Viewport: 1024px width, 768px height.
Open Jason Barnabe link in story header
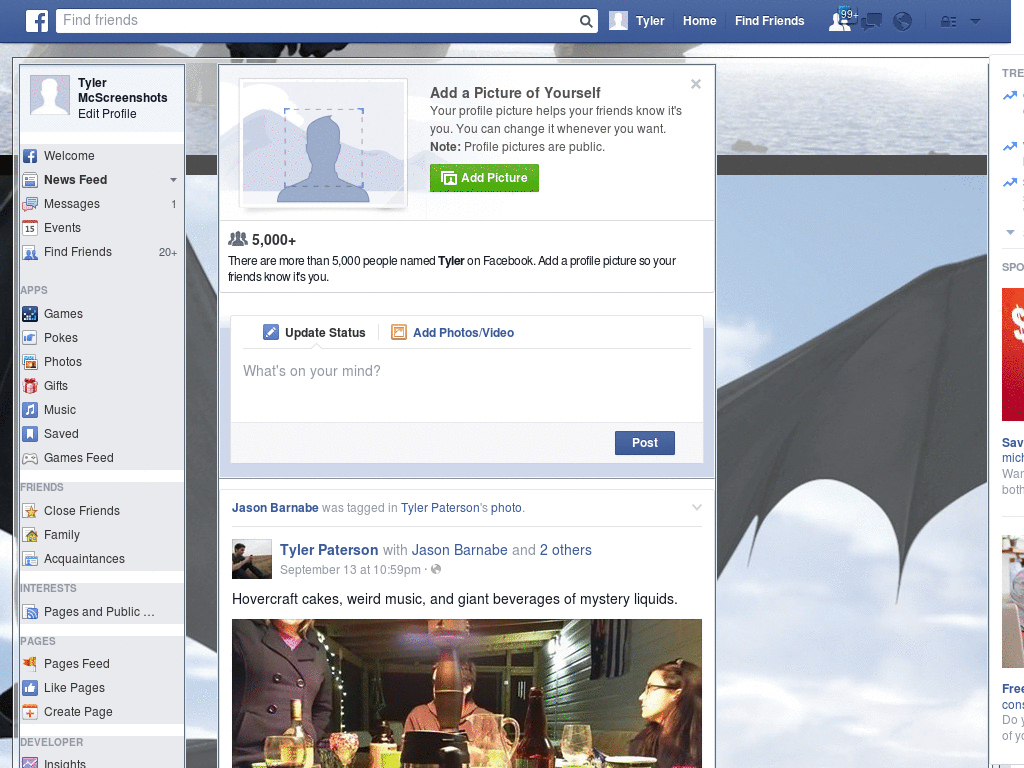275,507
